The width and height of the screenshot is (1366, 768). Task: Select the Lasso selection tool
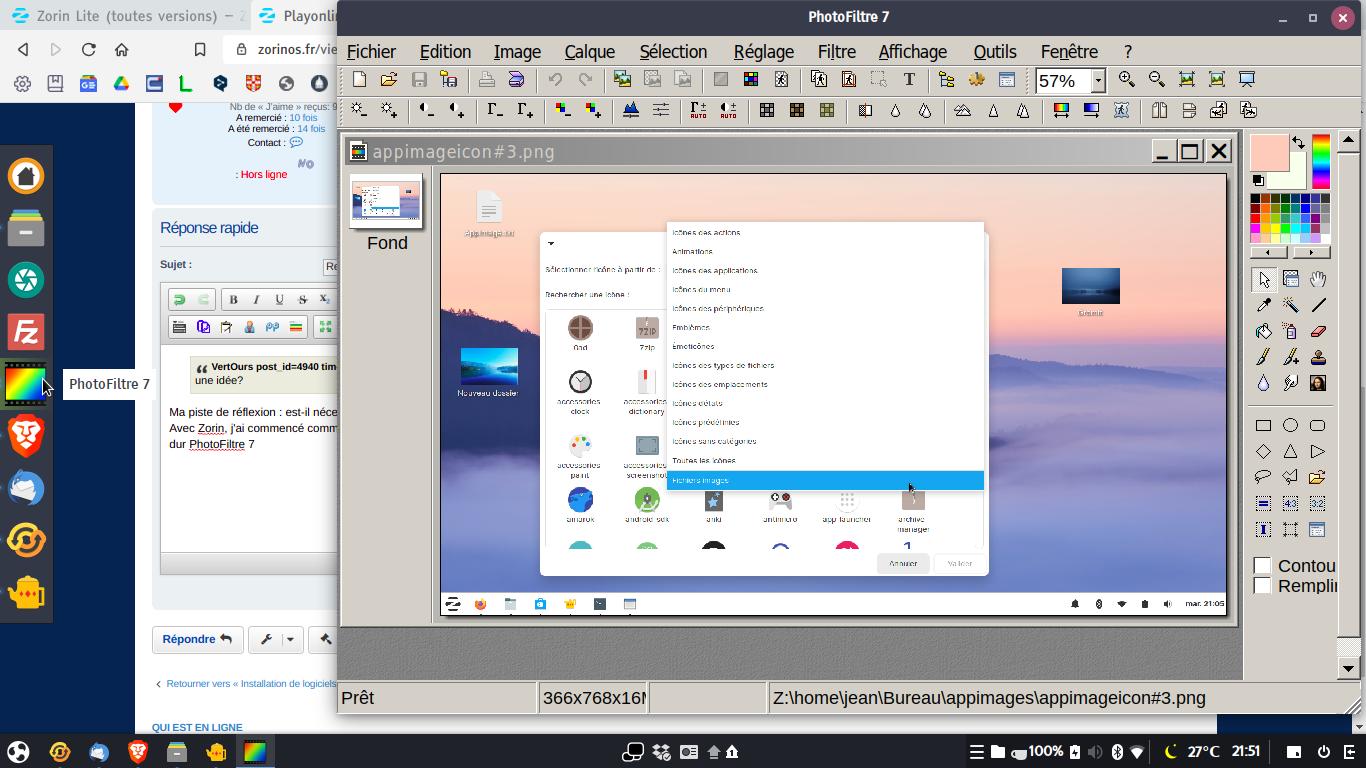[1264, 477]
